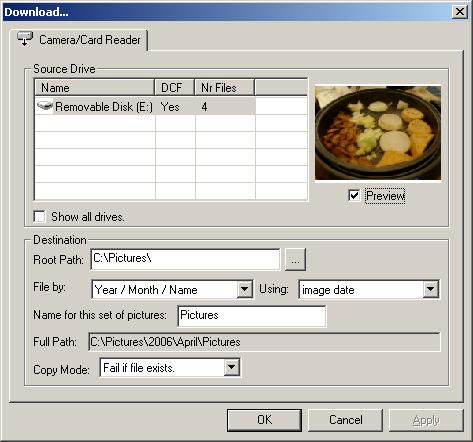Viewport: 473px width, 442px height.
Task: Close the Download dialog window
Action: (460, 12)
